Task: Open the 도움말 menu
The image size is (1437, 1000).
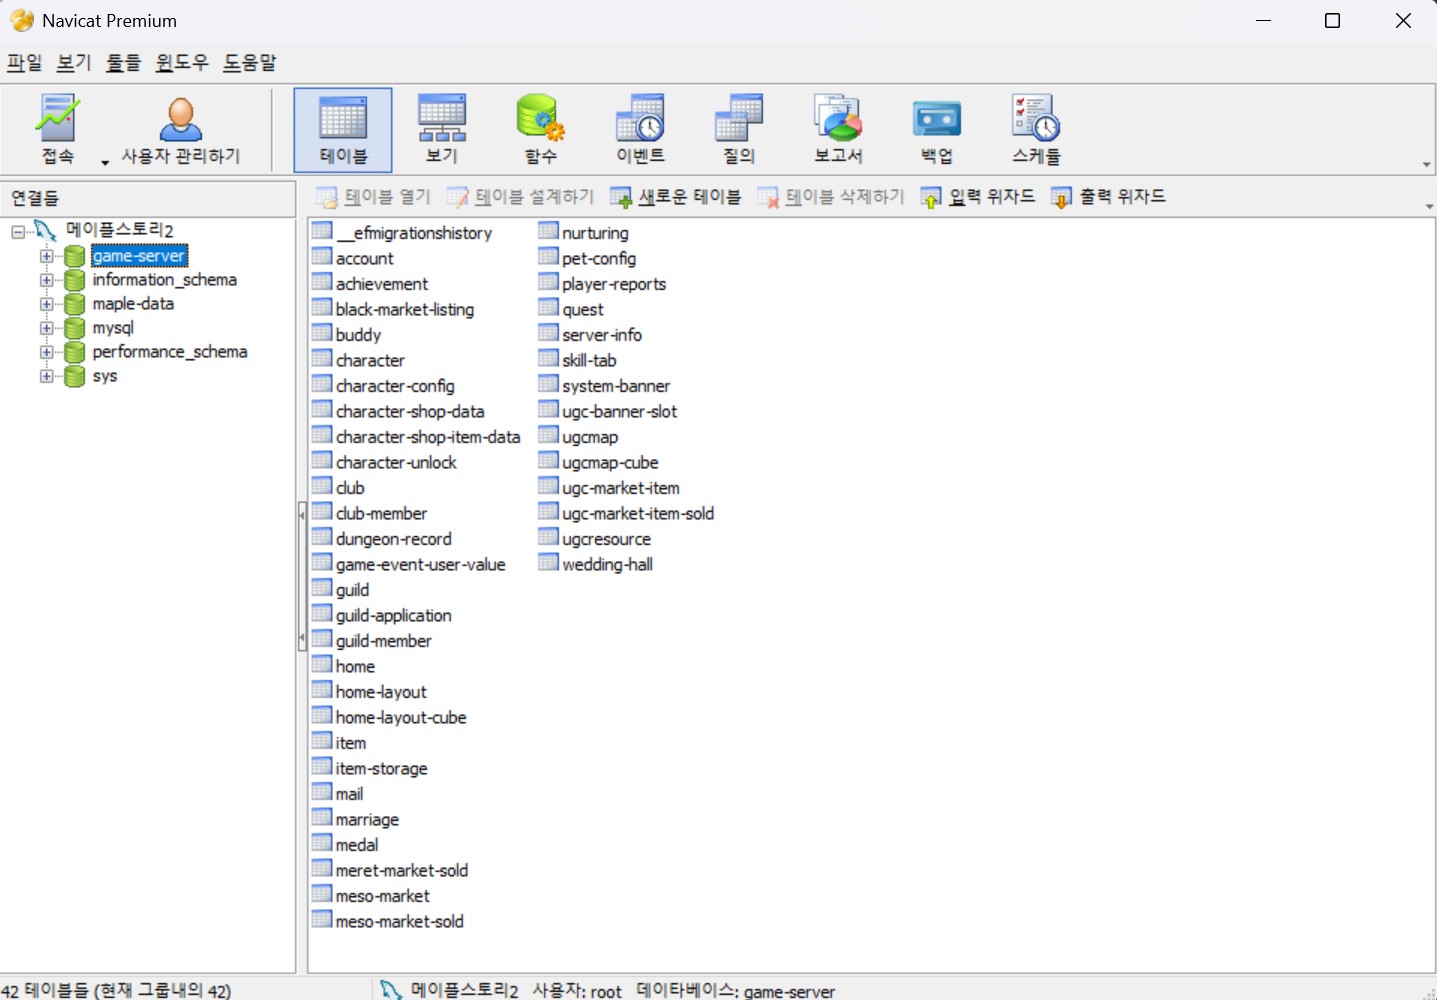Action: point(249,62)
